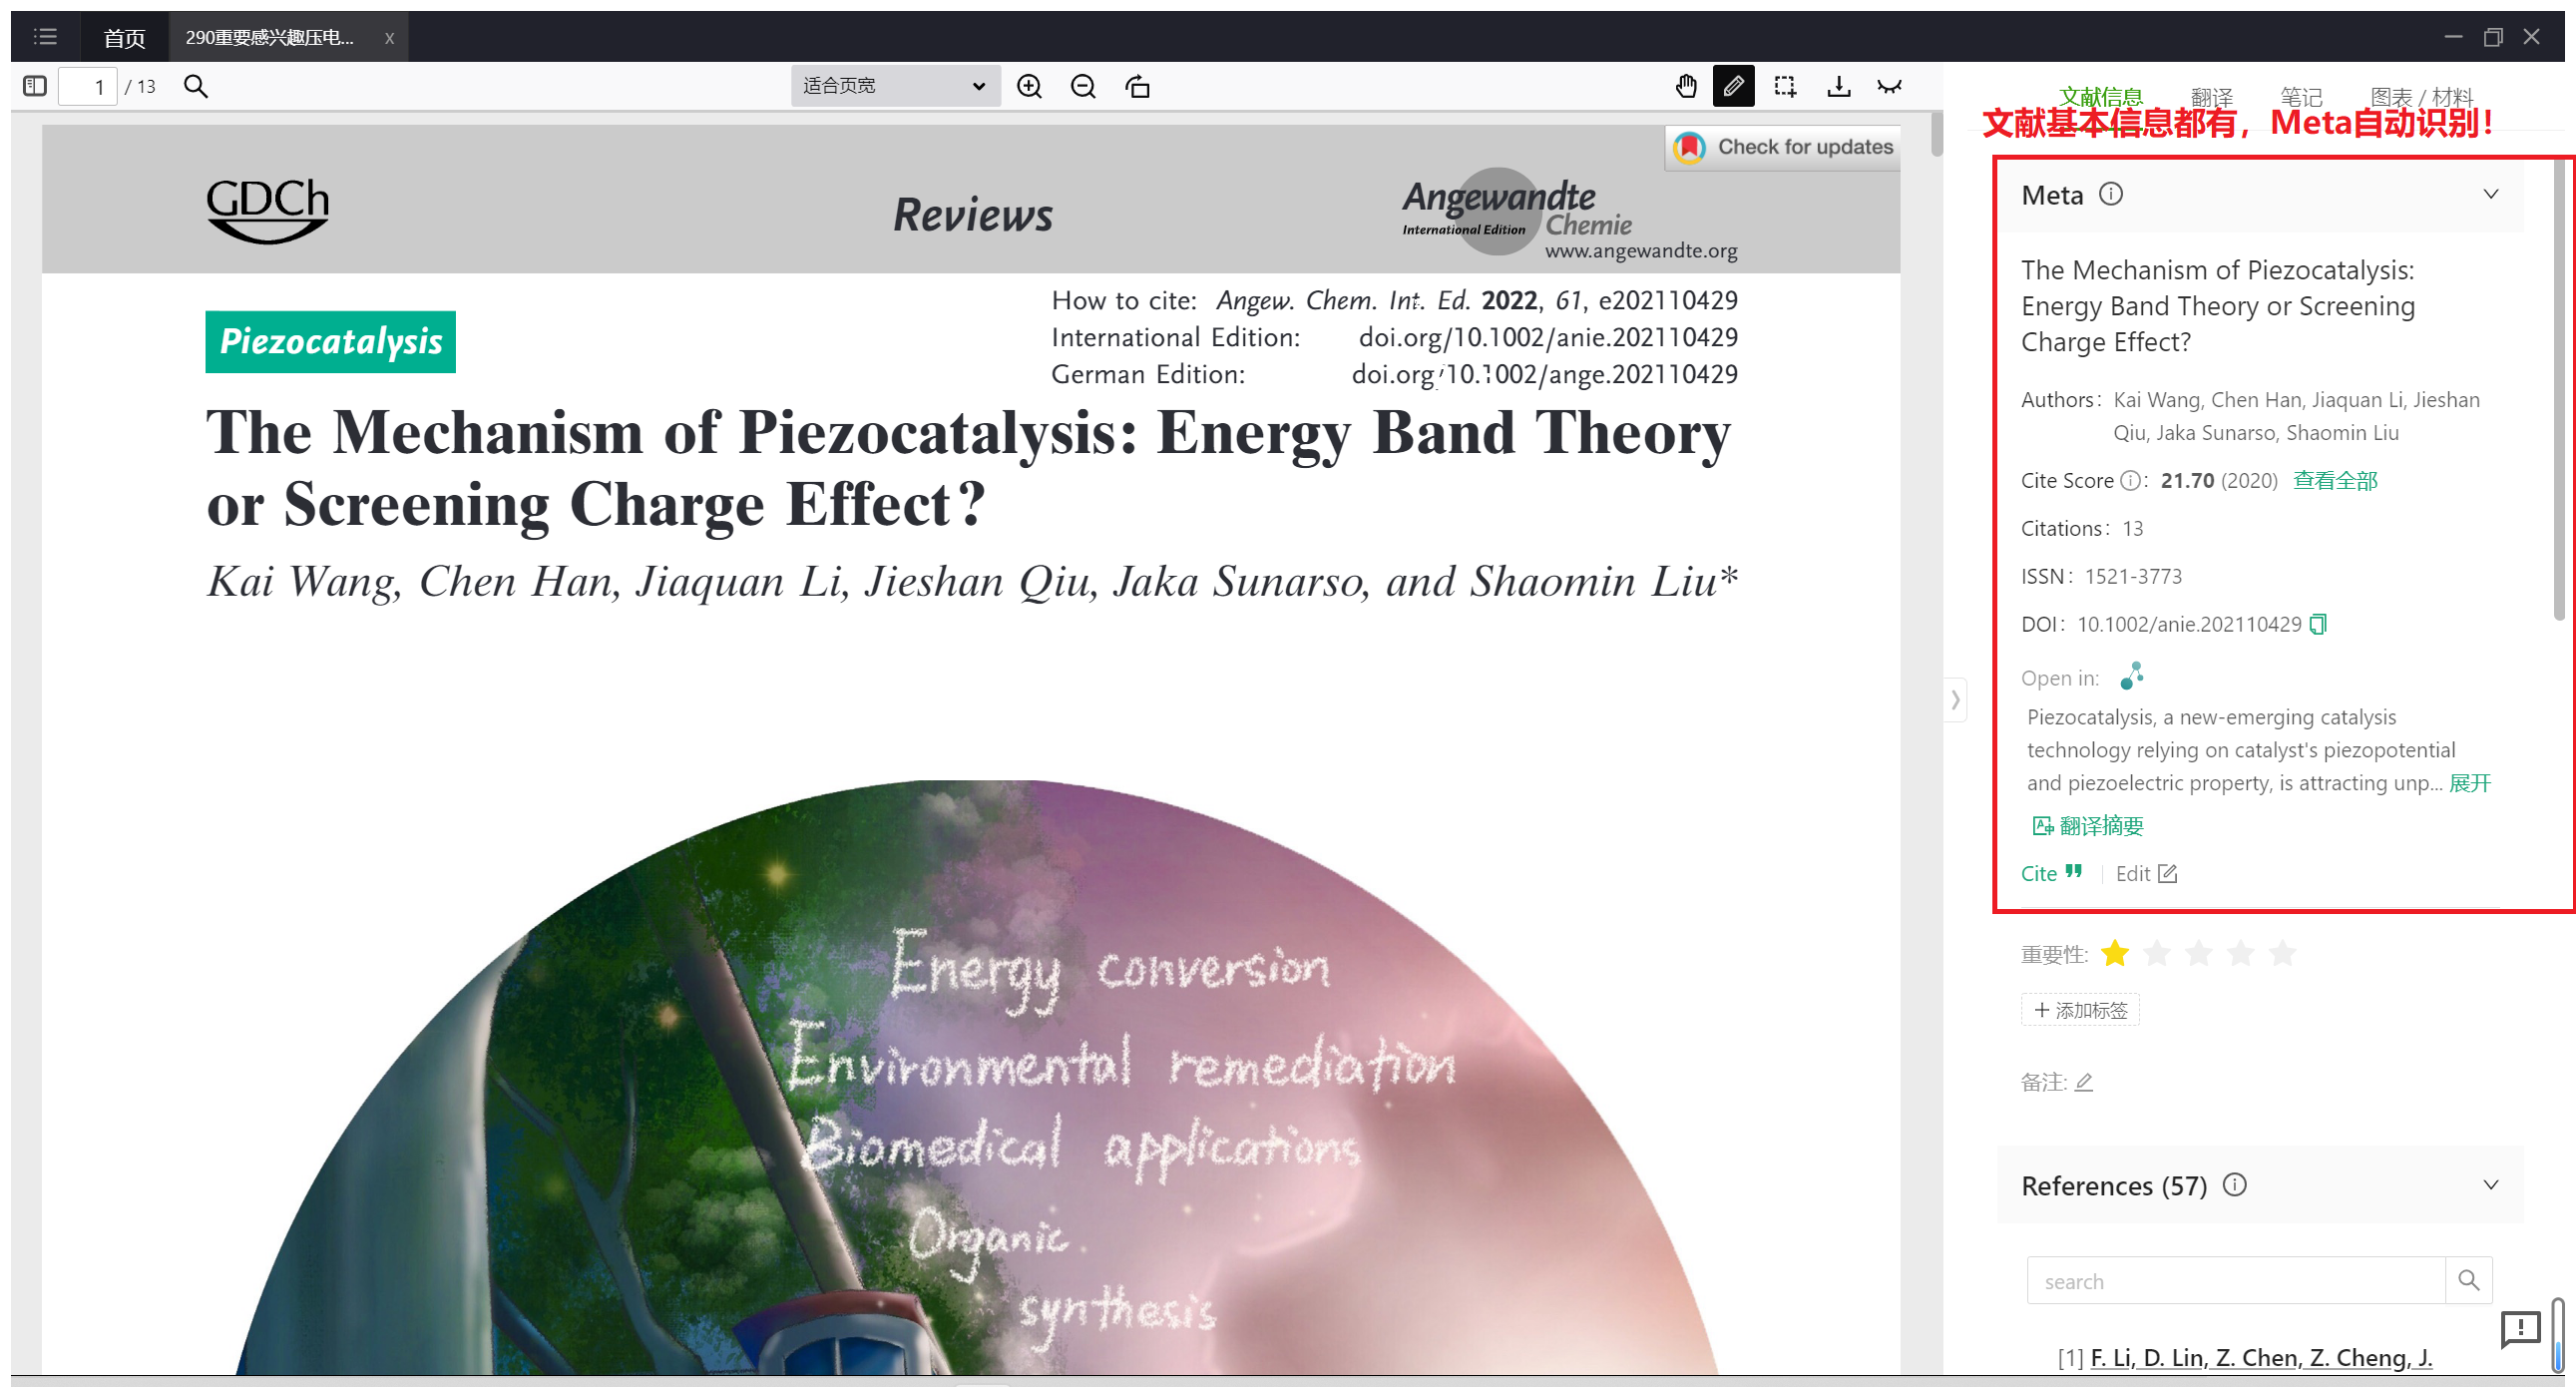This screenshot has width=2576, height=1387.
Task: Edit the 备注 note pencil icon
Action: pyautogui.click(x=2083, y=1082)
